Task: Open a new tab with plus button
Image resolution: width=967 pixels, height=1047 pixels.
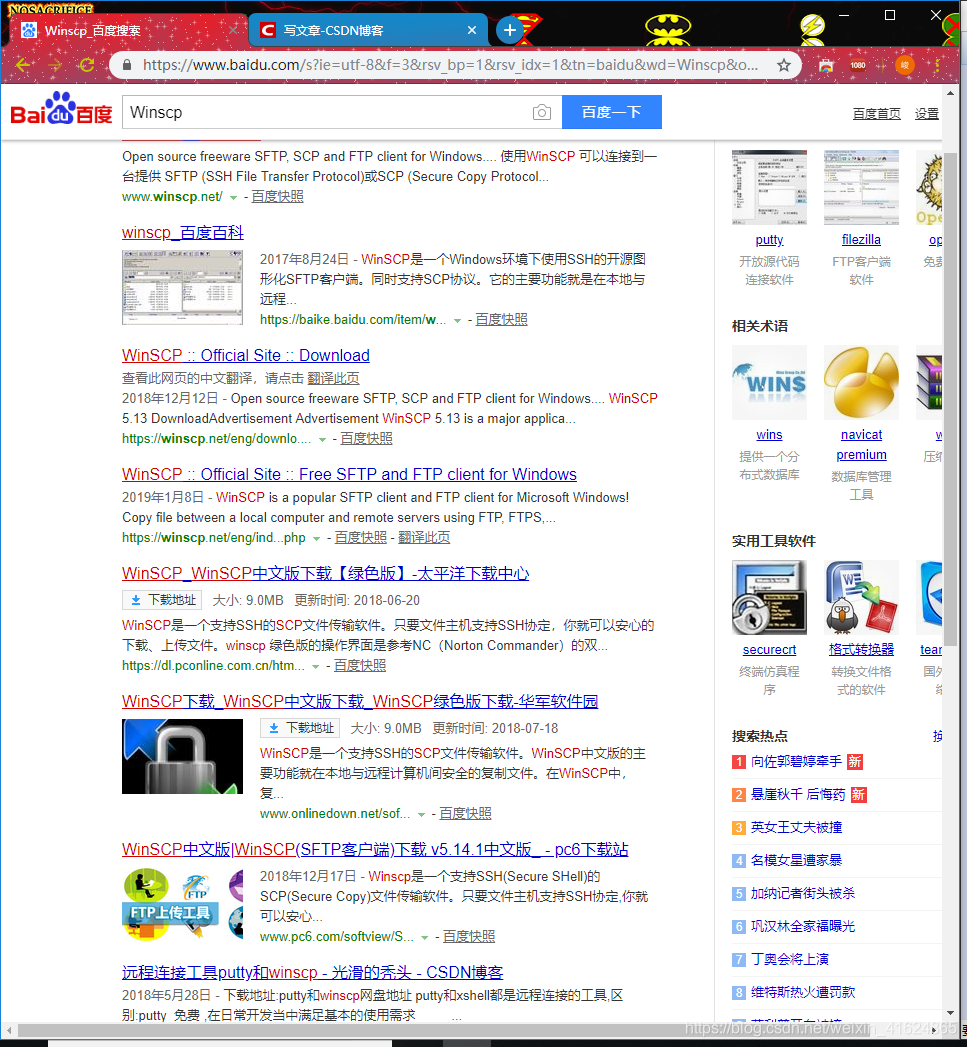Action: (510, 30)
